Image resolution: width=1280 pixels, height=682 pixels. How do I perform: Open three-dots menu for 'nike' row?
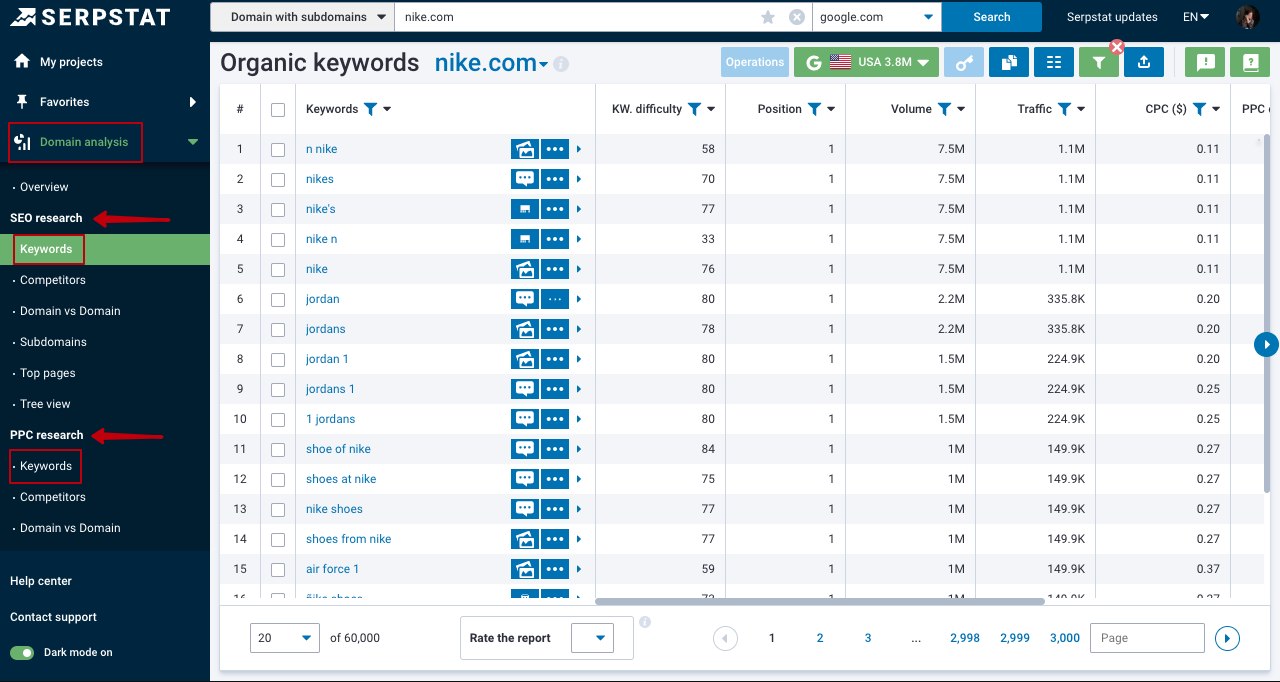(555, 269)
